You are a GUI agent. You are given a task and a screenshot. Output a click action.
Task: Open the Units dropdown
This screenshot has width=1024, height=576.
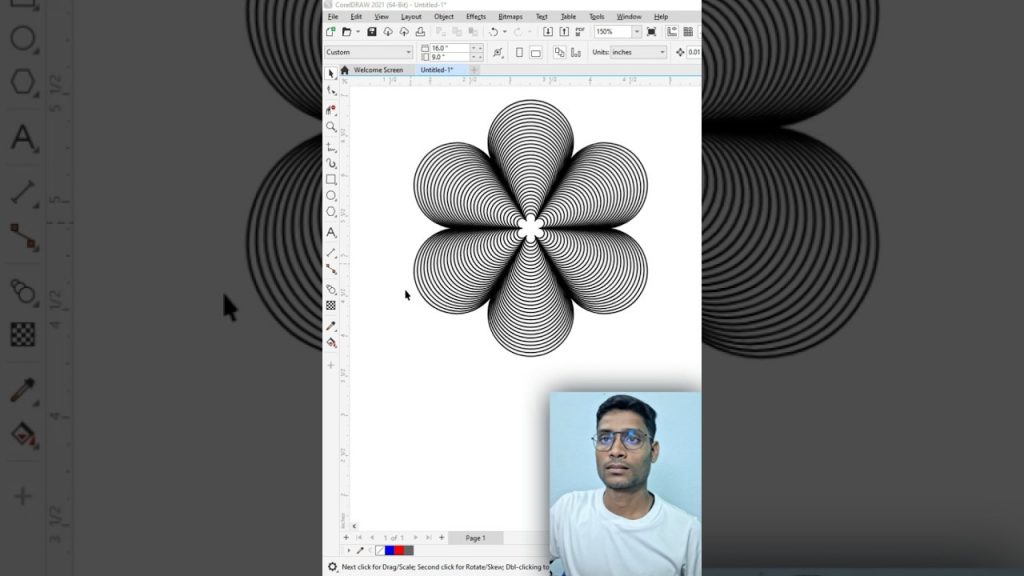(x=662, y=52)
